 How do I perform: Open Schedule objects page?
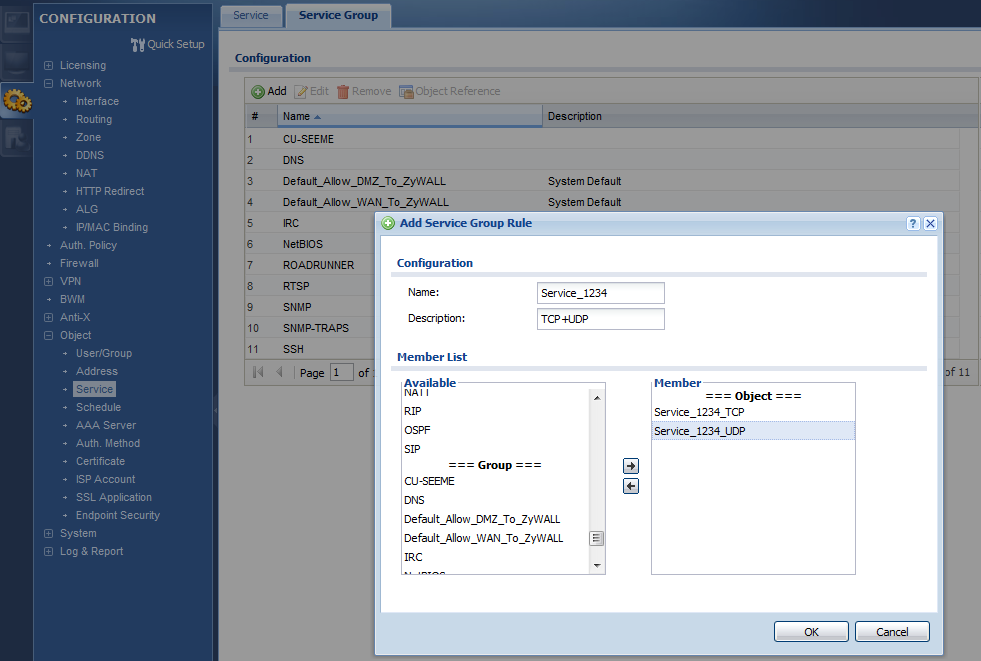tap(98, 408)
